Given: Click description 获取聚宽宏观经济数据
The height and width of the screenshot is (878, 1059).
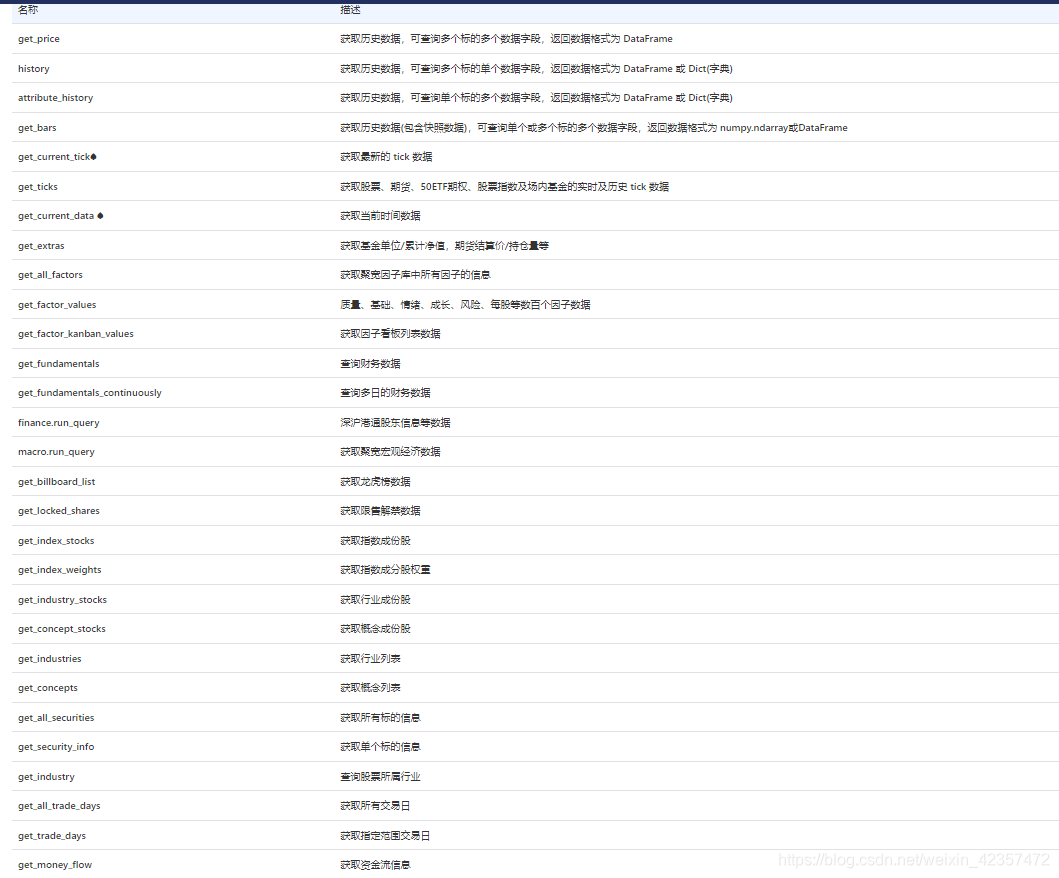Looking at the screenshot, I should (x=390, y=452).
